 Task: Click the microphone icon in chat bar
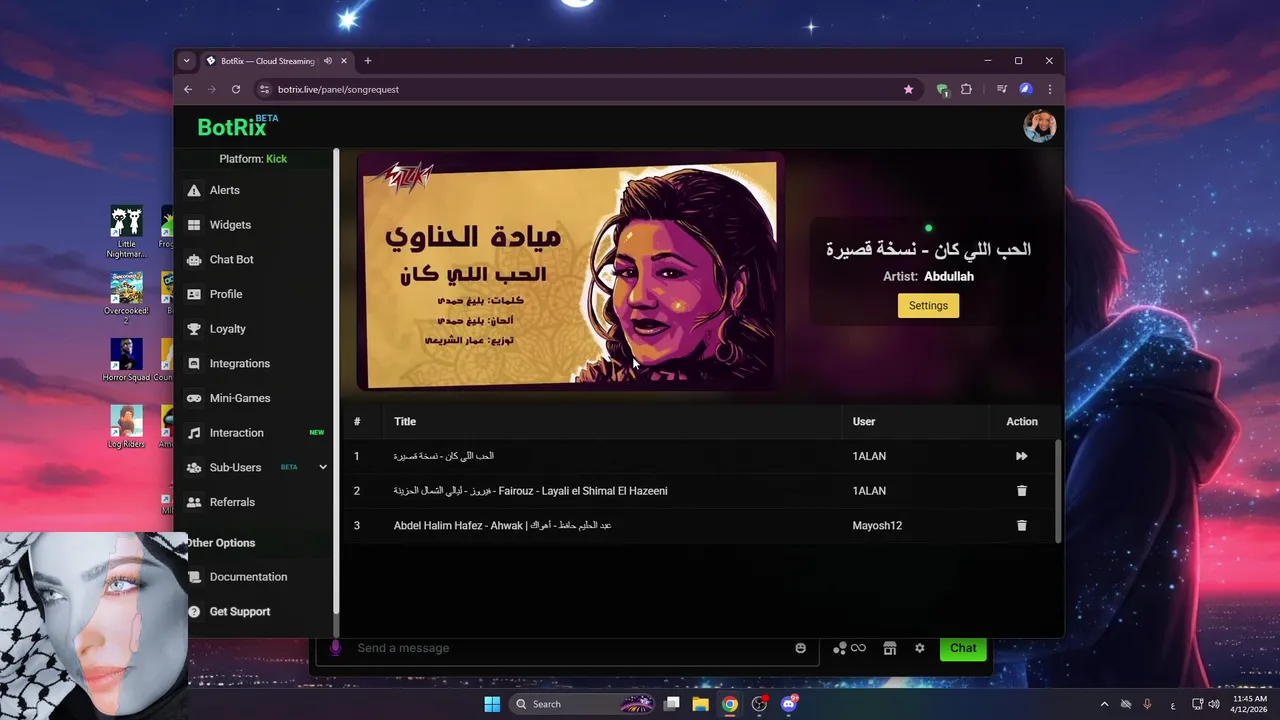(x=335, y=648)
